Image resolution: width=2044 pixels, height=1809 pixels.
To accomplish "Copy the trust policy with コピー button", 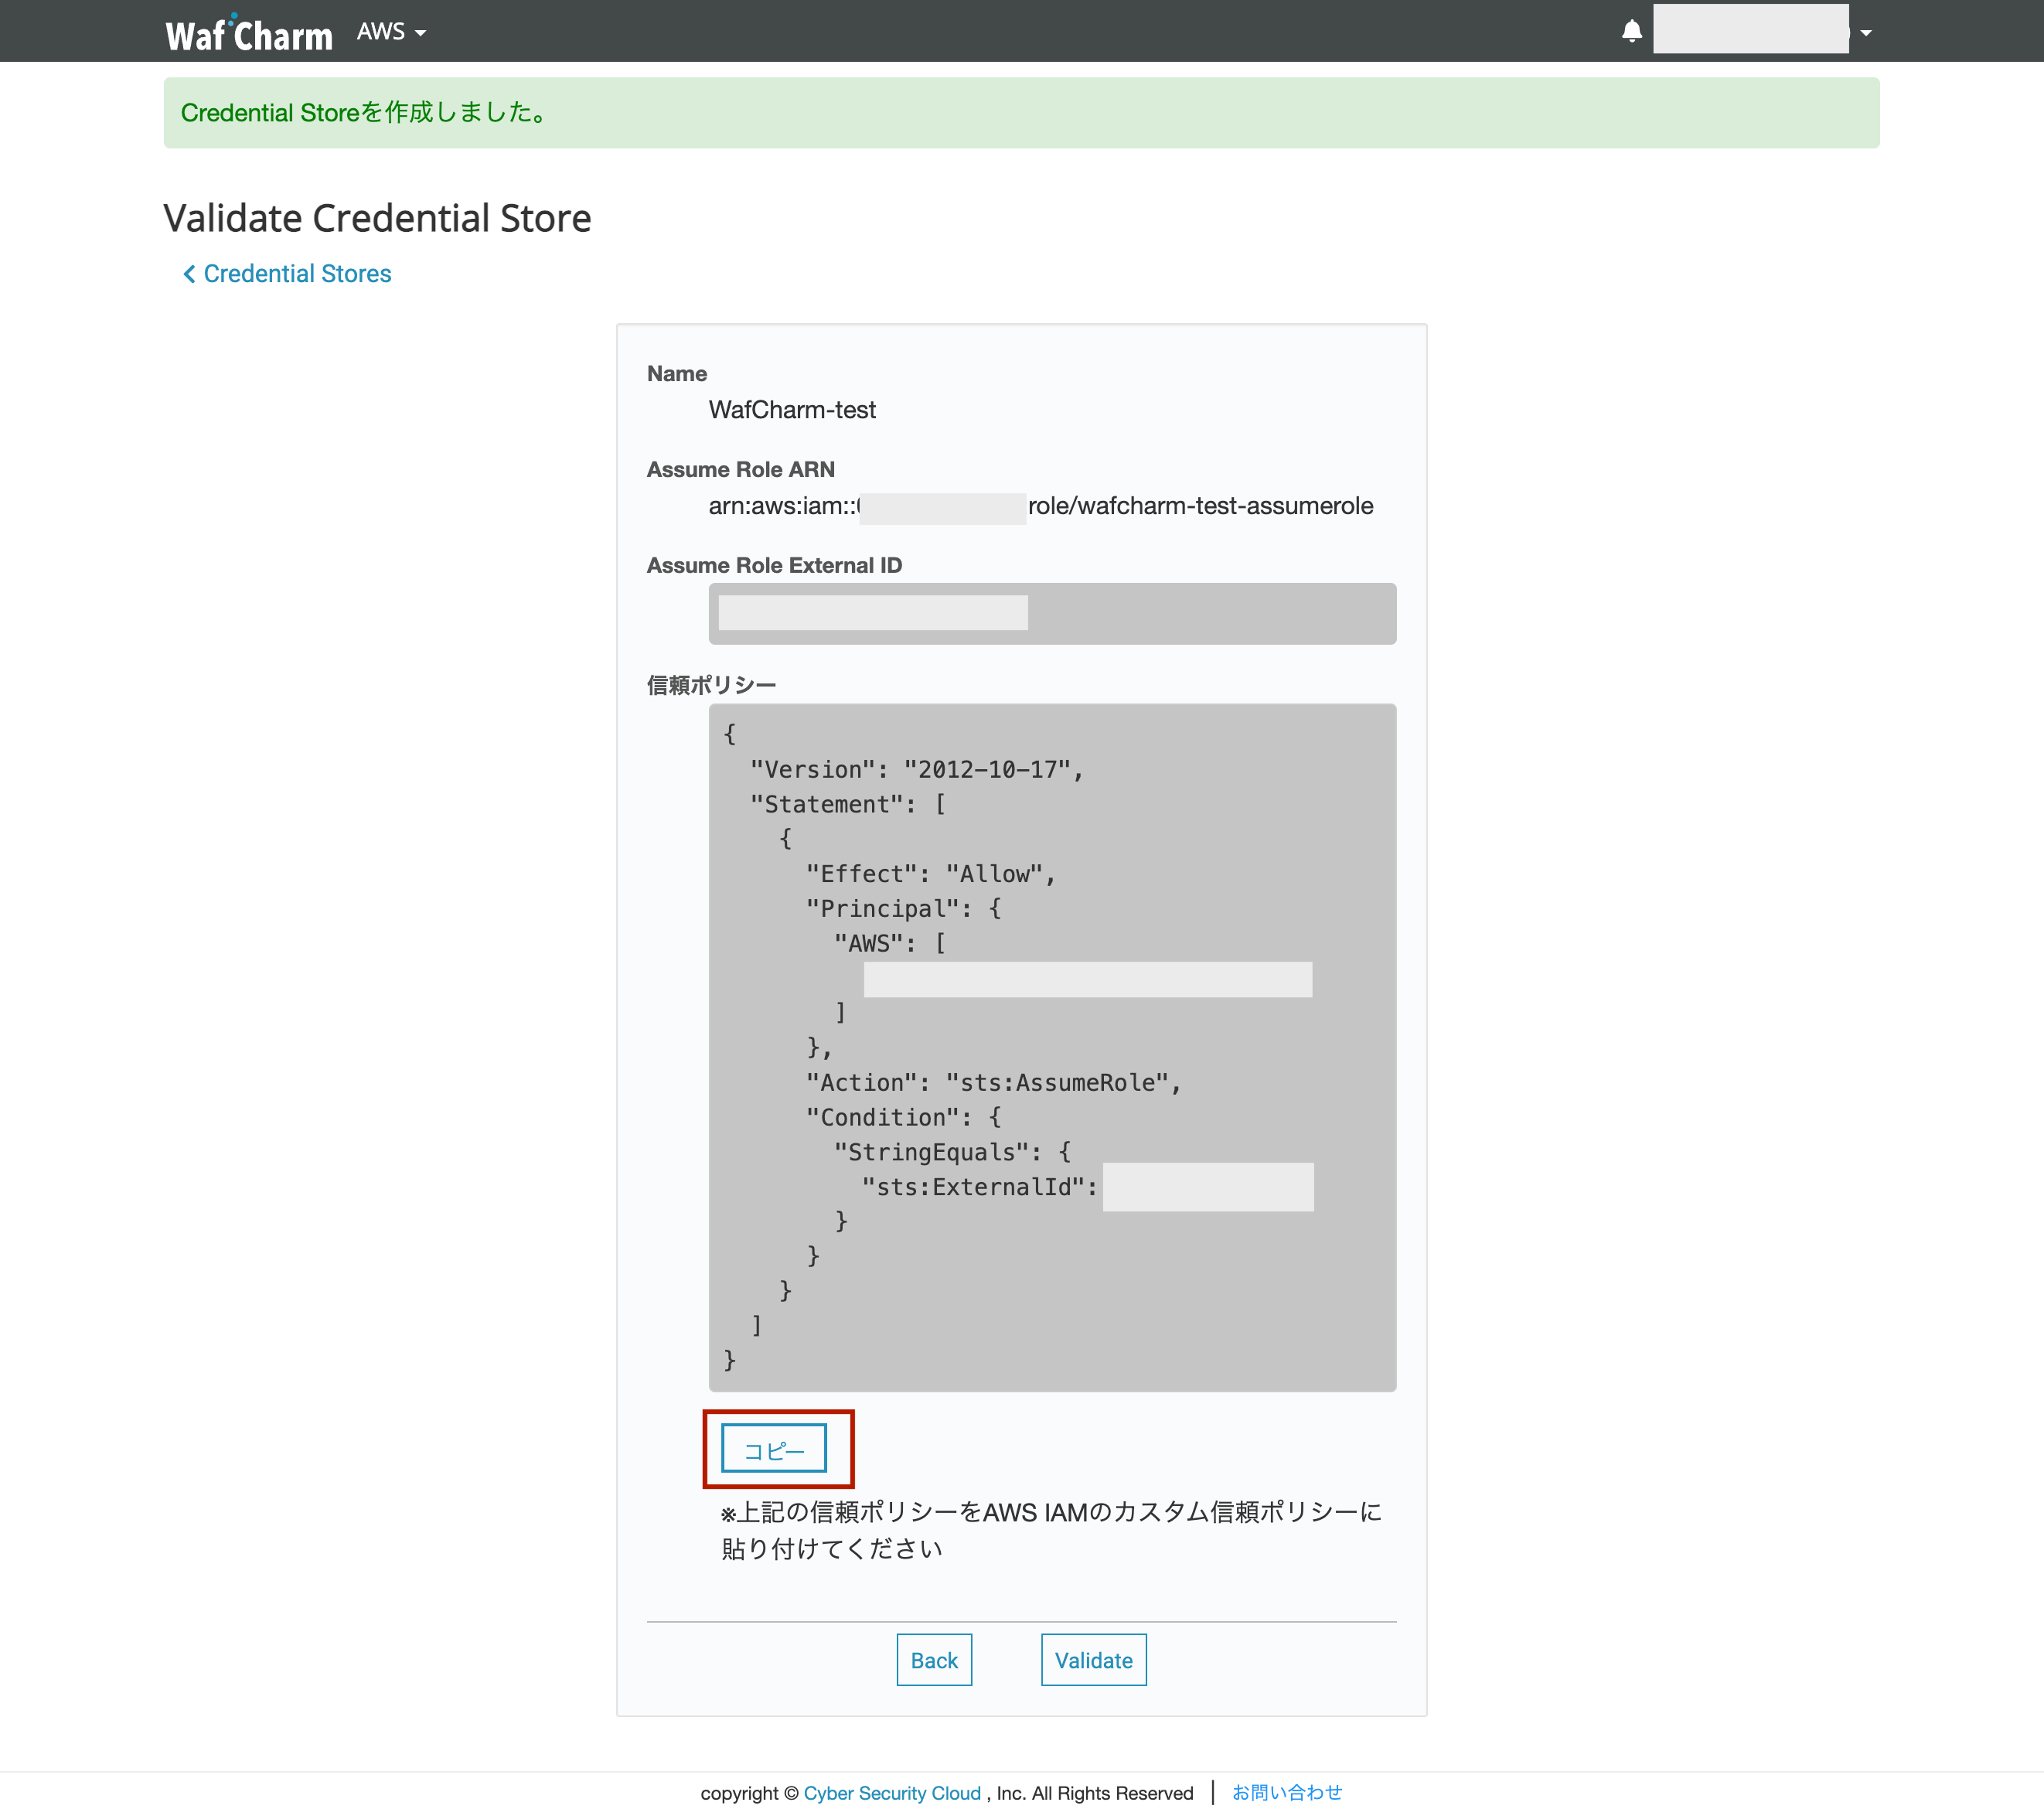I will coord(773,1449).
